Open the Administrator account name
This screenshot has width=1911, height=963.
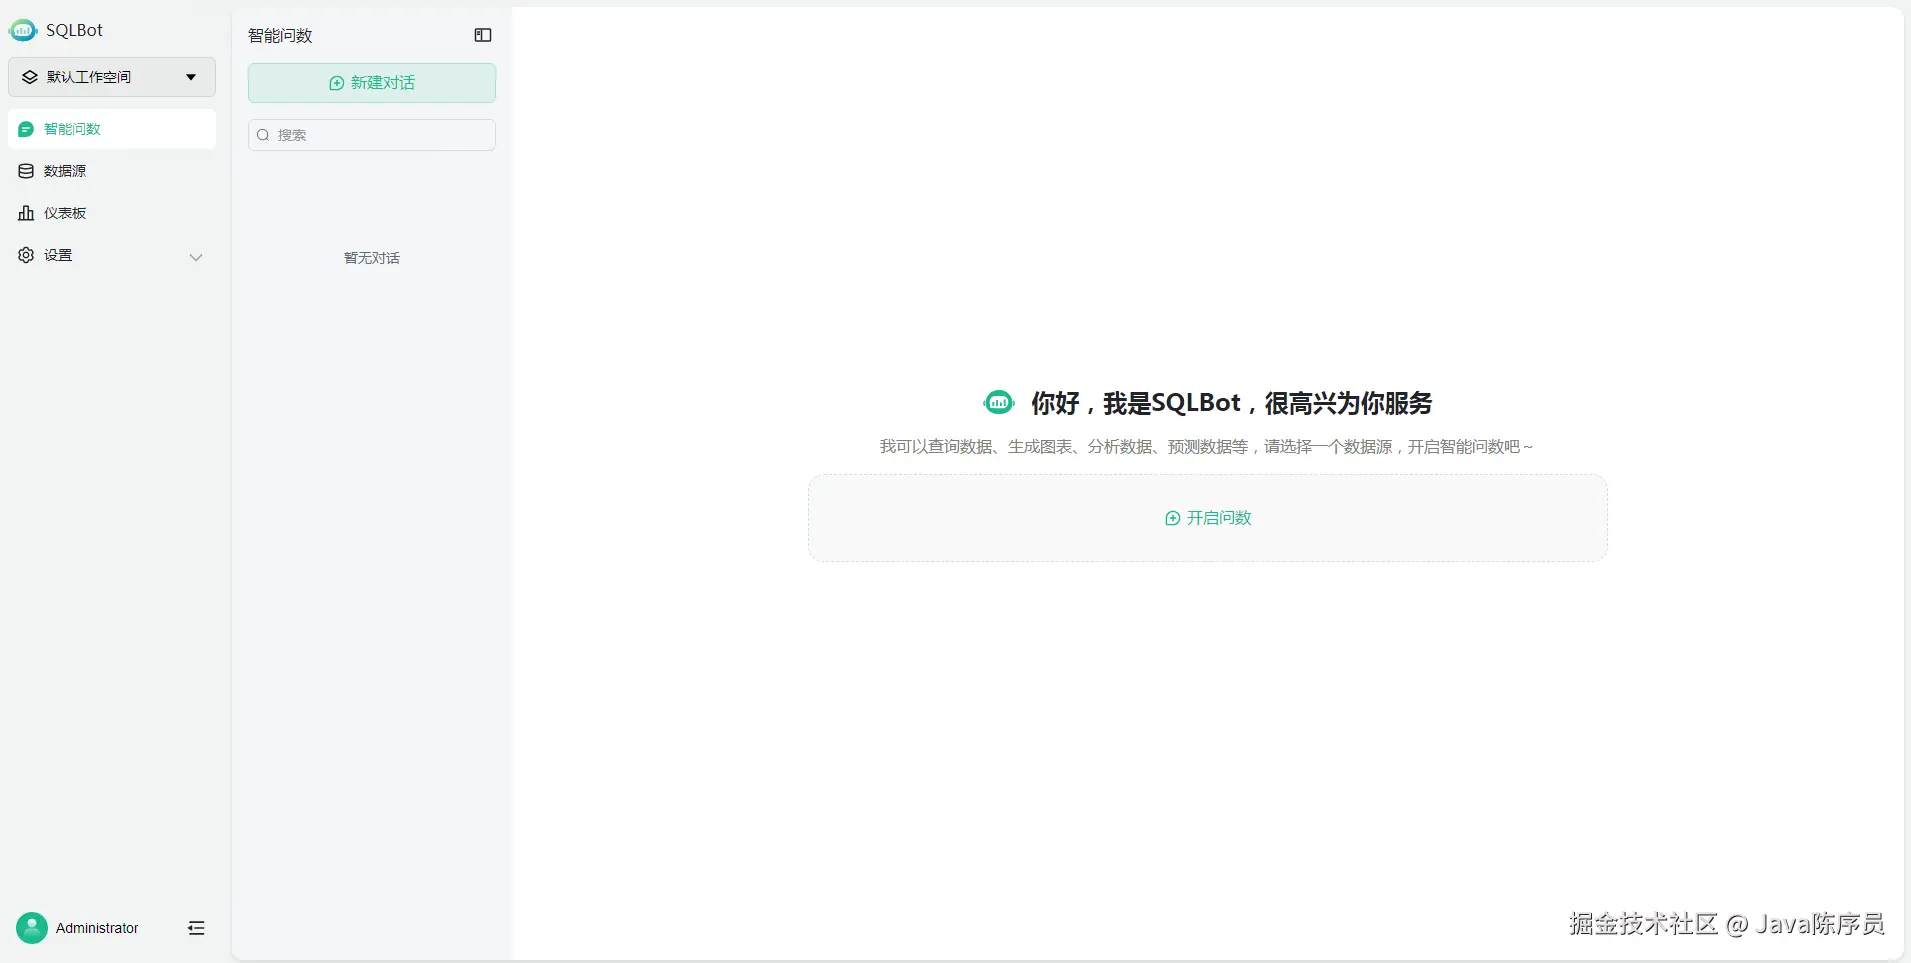[97, 928]
